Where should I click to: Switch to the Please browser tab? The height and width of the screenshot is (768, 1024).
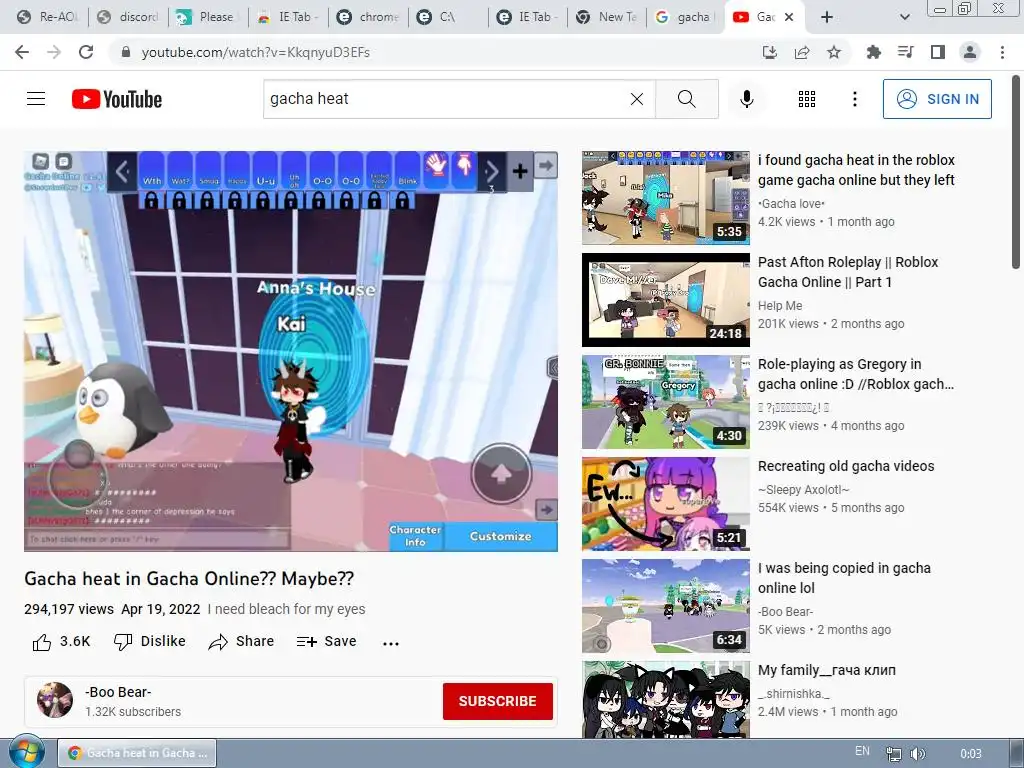pyautogui.click(x=208, y=17)
